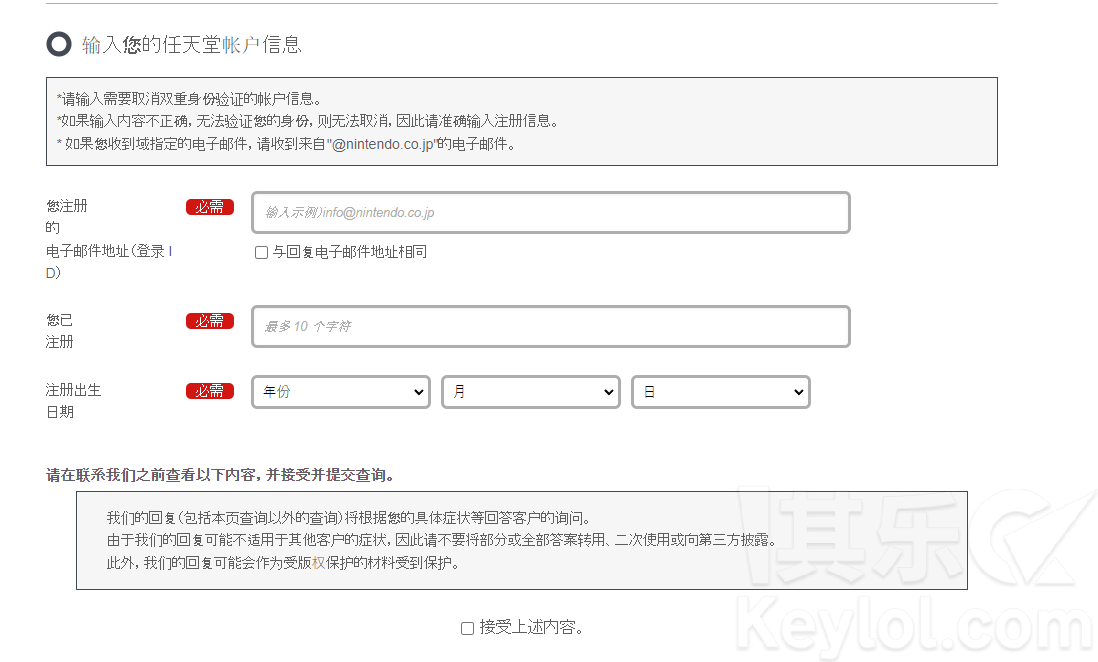Open the 年份 dropdown
Image resolution: width=1098 pixels, height=662 pixels.
point(341,392)
